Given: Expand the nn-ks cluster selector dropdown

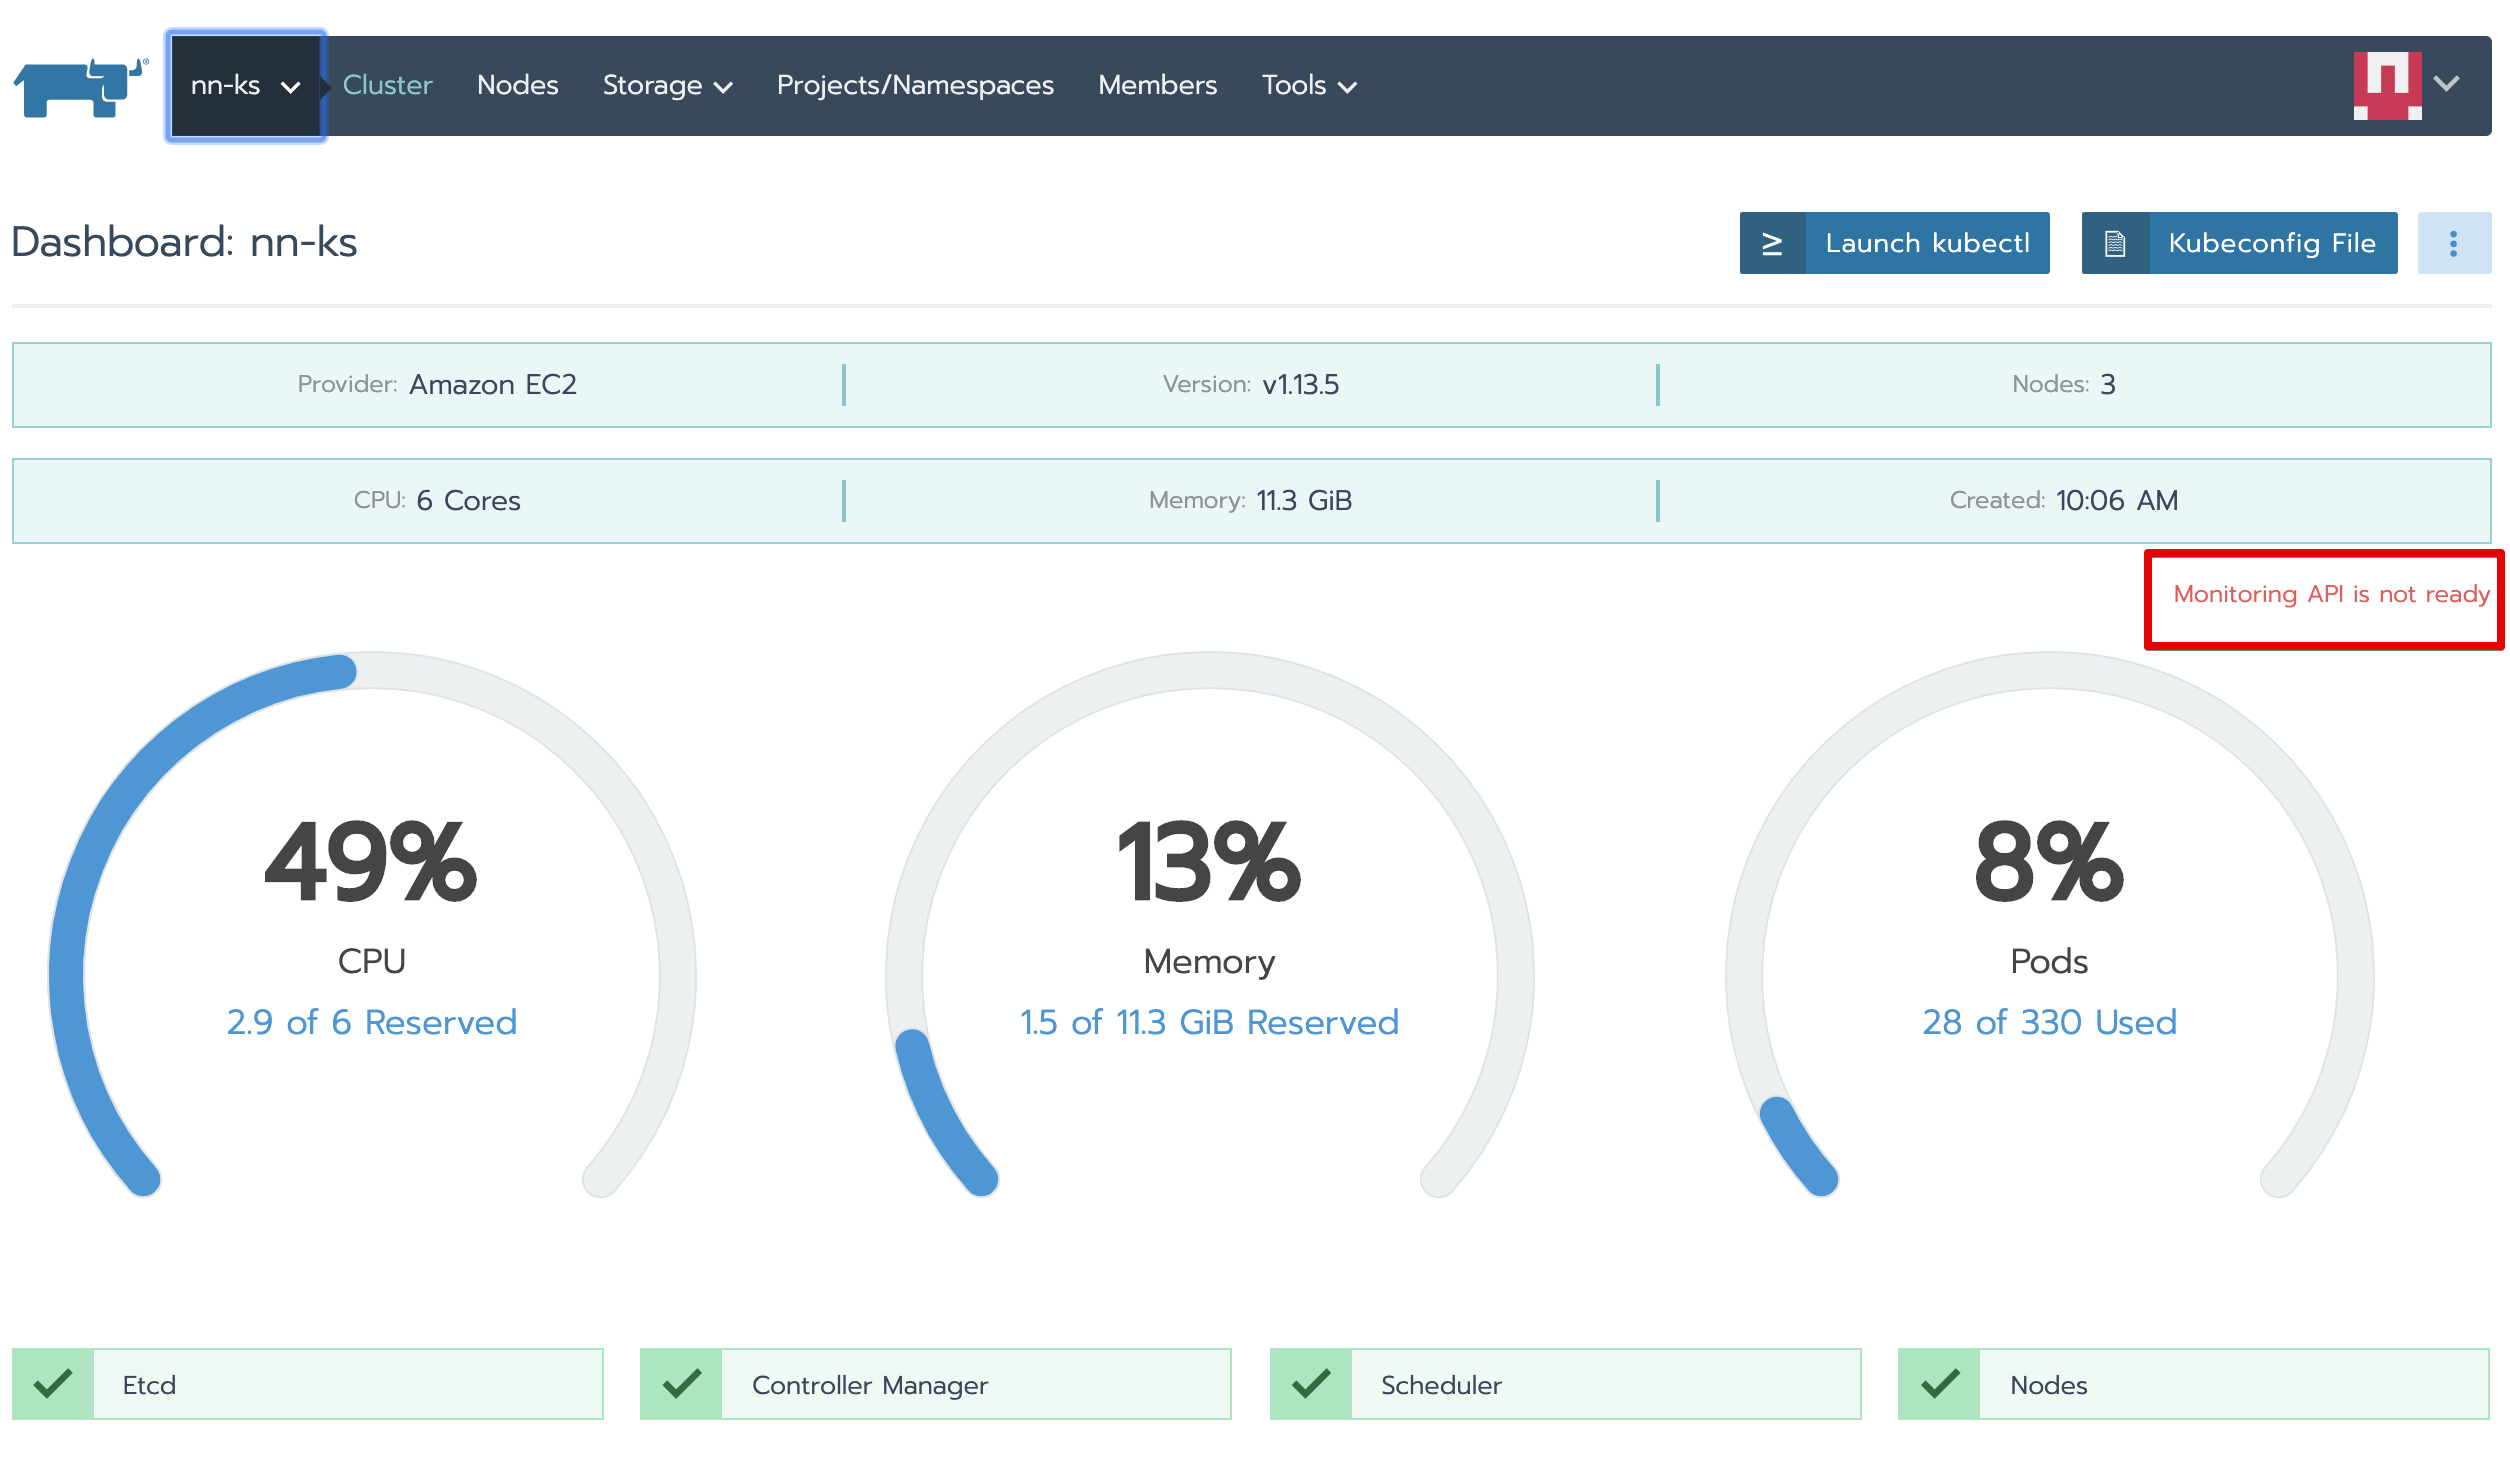Looking at the screenshot, I should [246, 86].
